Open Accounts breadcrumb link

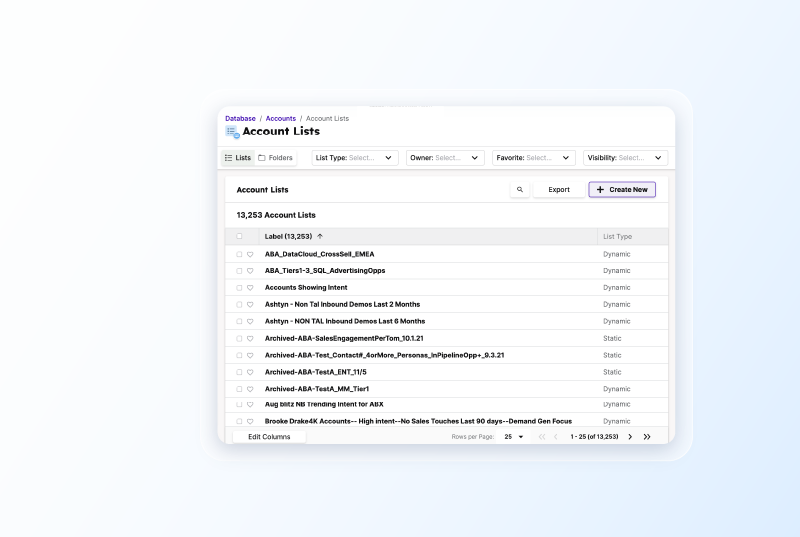pos(280,119)
